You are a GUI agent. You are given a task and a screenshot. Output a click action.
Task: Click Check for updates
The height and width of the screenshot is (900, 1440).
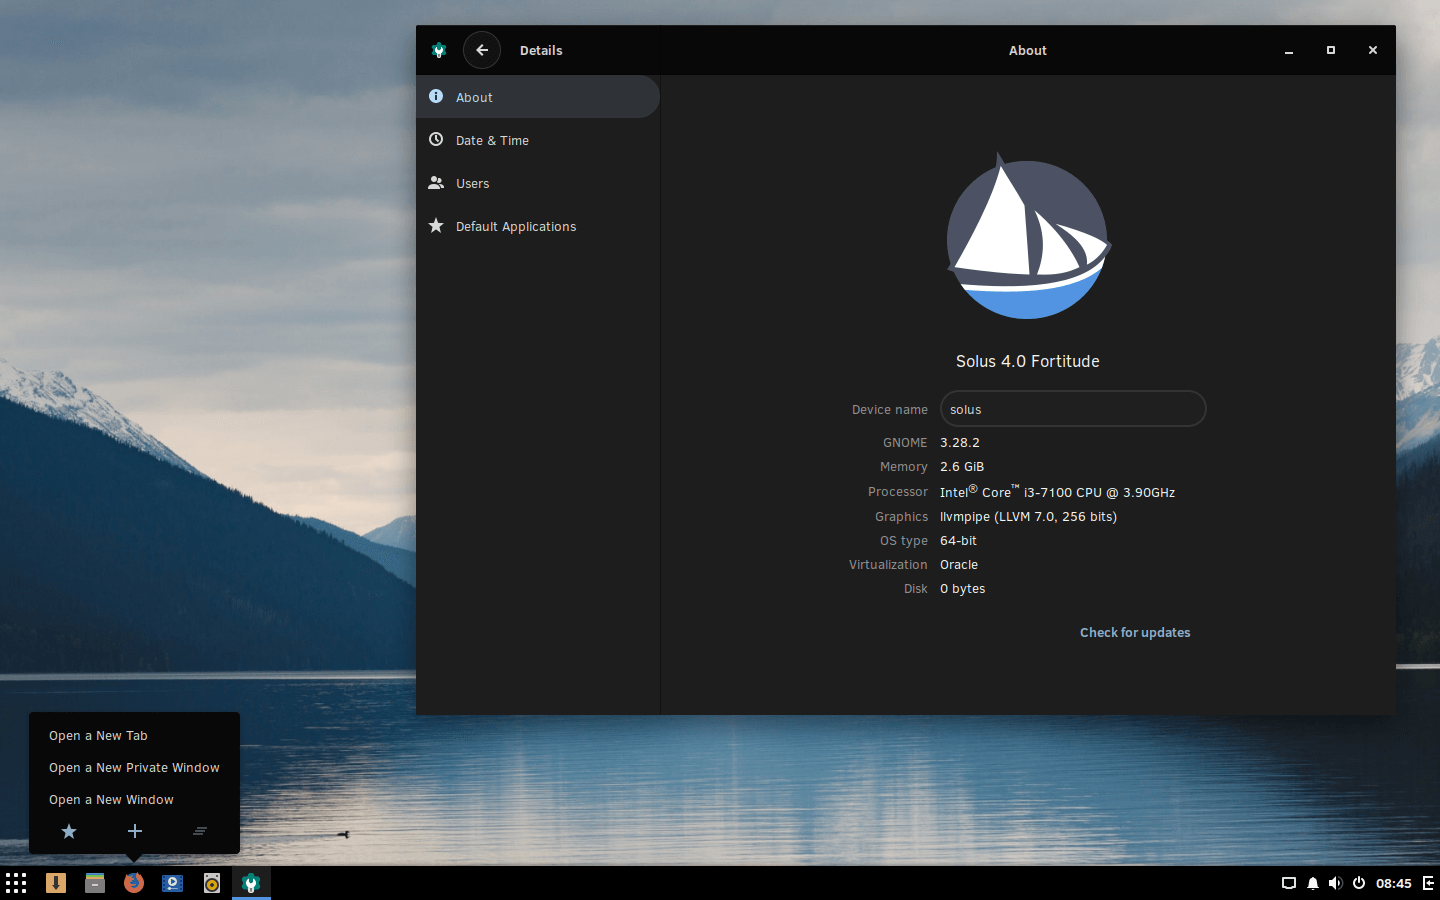(x=1135, y=633)
